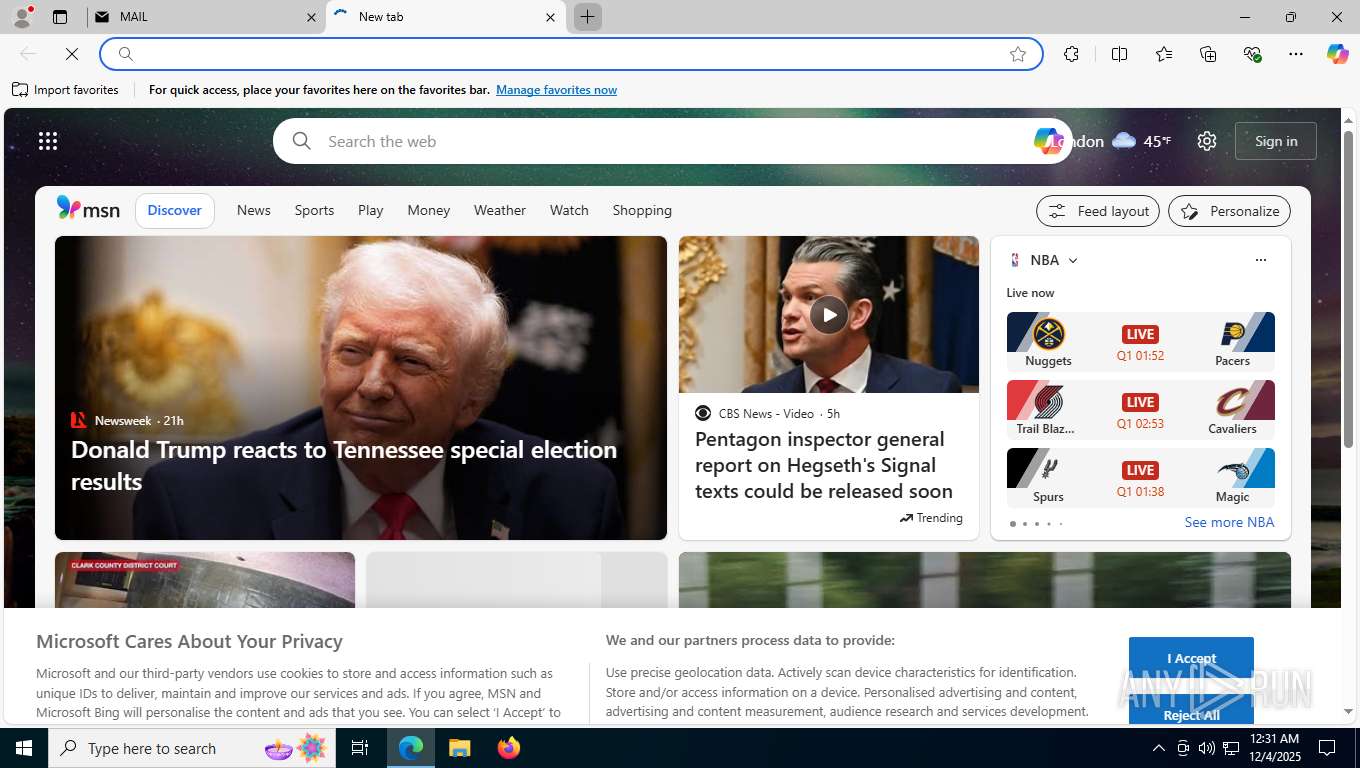Open NBA card more options ellipsis
Screen dimensions: 1360x768
1260,260
